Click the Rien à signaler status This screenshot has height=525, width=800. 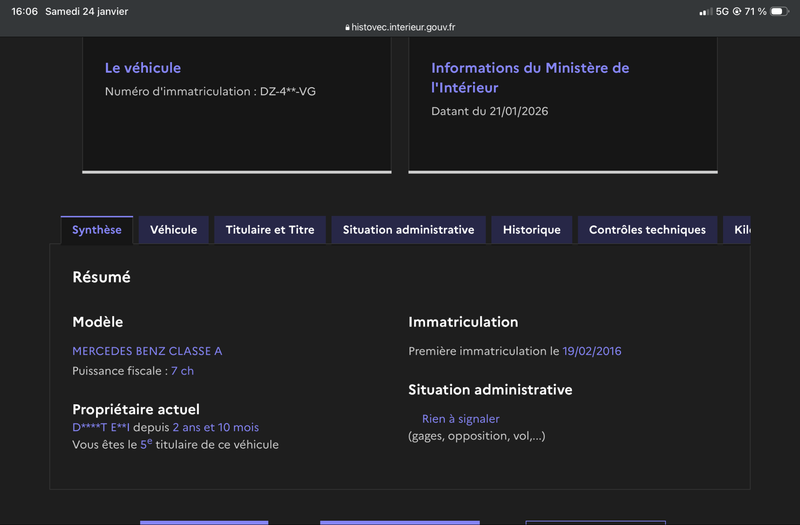tap(460, 419)
